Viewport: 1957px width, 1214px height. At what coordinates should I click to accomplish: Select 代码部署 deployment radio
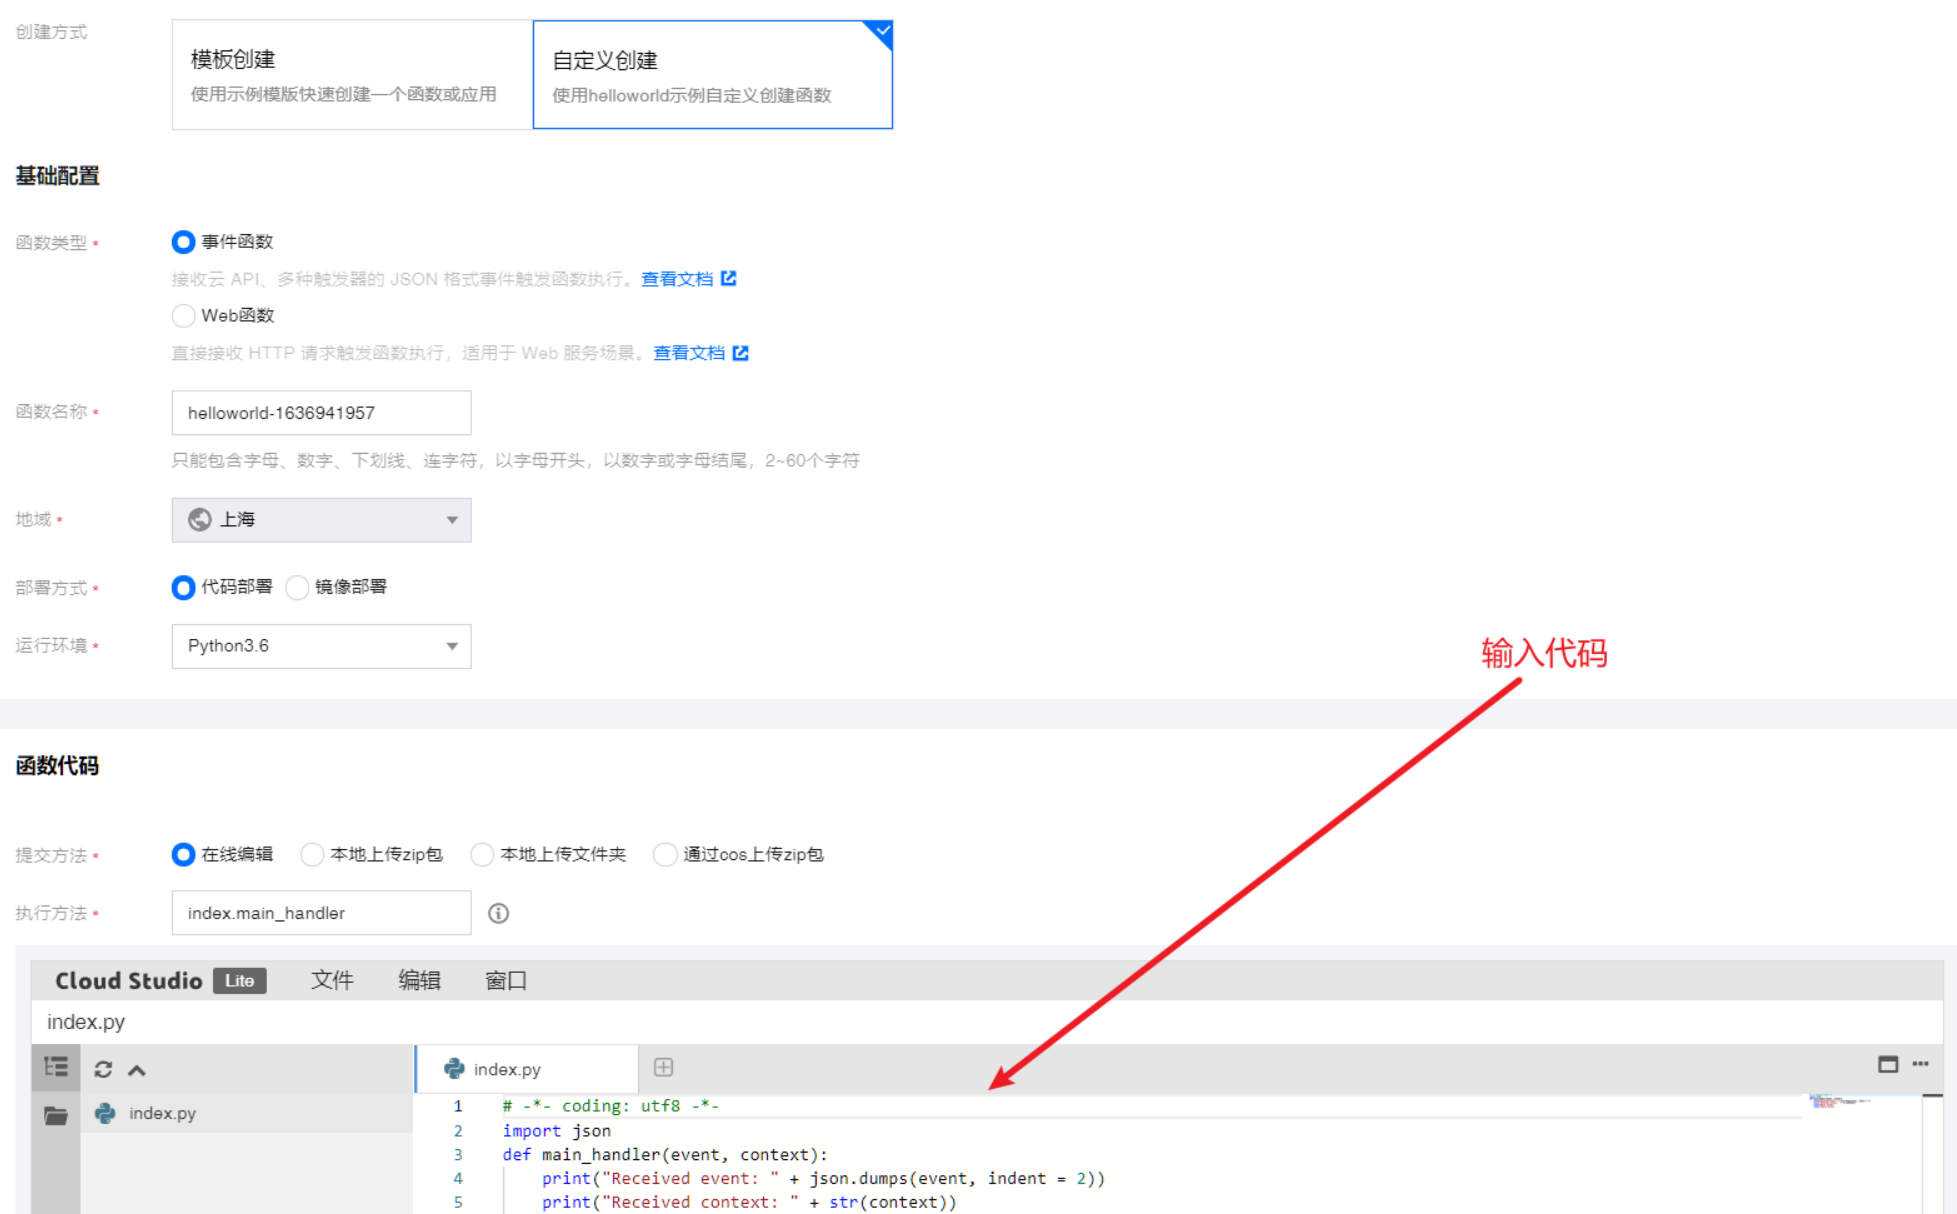point(183,587)
